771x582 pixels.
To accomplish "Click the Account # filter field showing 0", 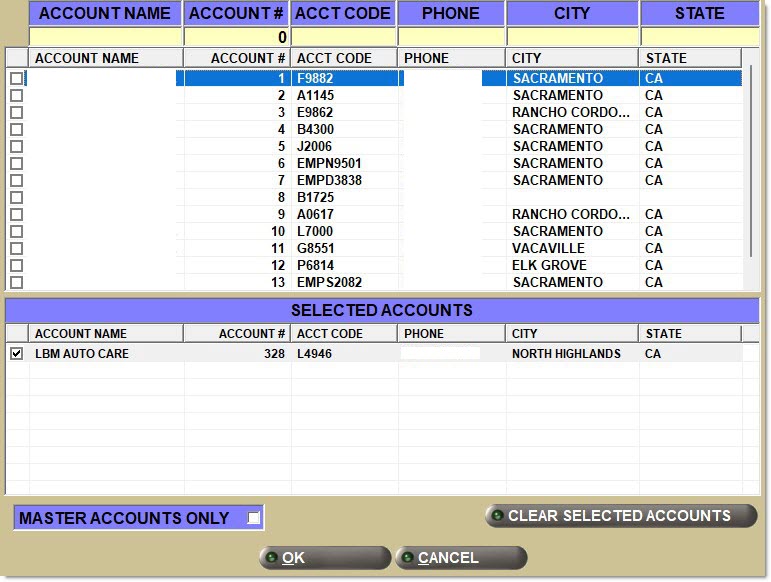I will pyautogui.click(x=237, y=37).
